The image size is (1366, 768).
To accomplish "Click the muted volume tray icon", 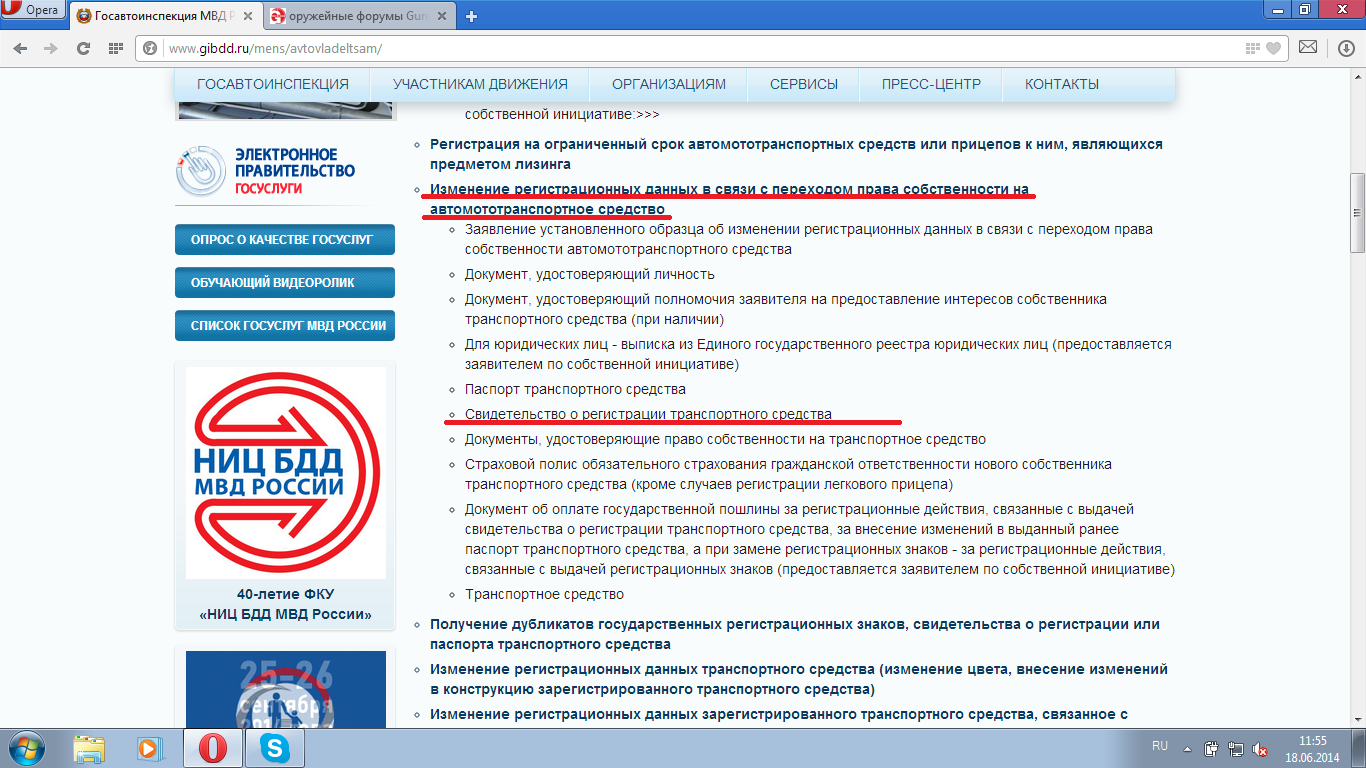I will click(x=1261, y=748).
